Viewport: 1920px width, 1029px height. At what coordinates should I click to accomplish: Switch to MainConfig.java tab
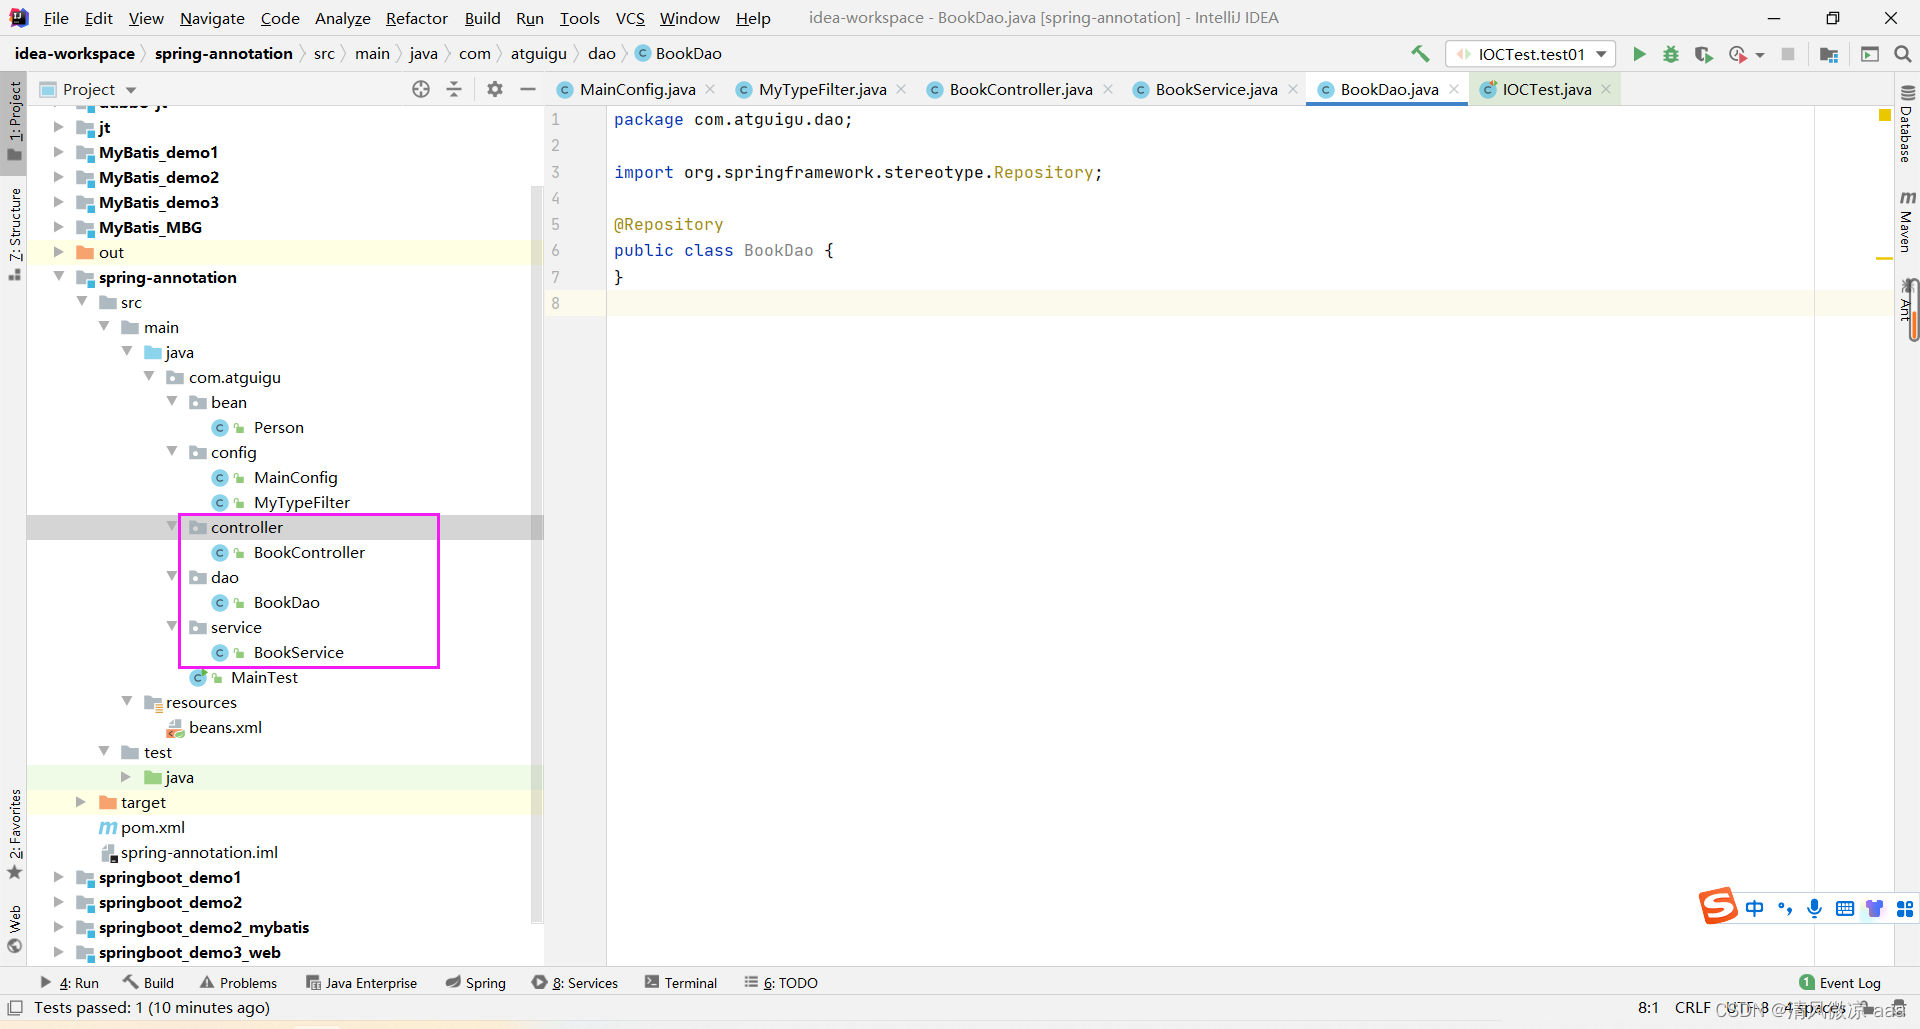[637, 89]
